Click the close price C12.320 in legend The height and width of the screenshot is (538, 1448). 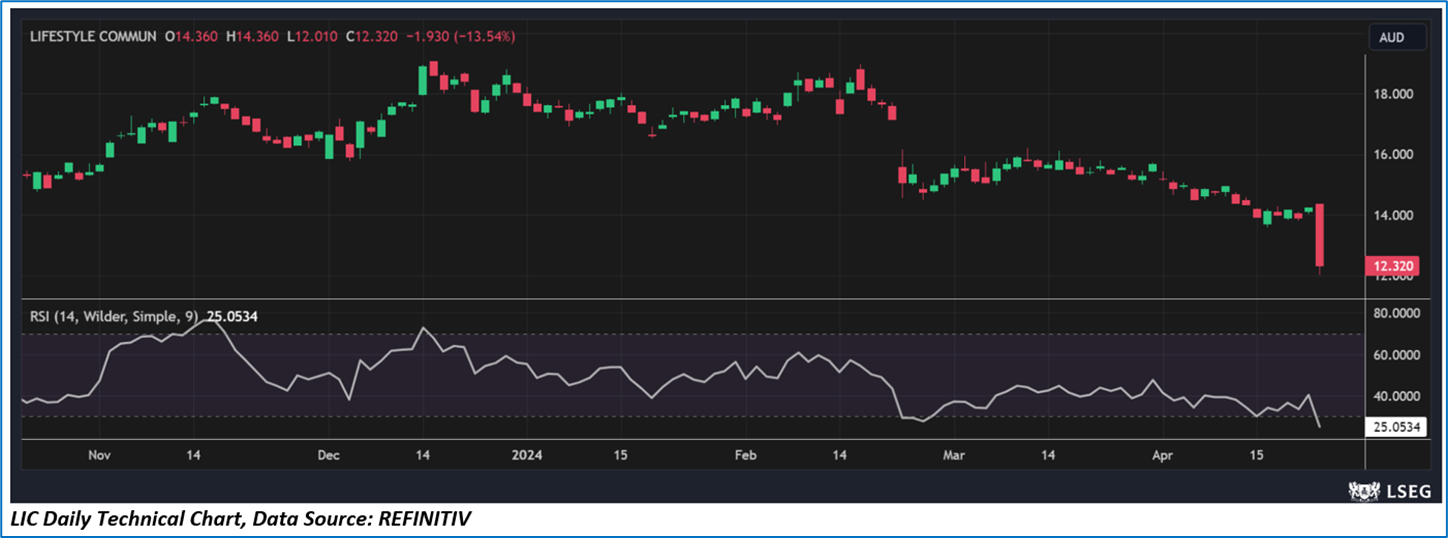point(372,36)
